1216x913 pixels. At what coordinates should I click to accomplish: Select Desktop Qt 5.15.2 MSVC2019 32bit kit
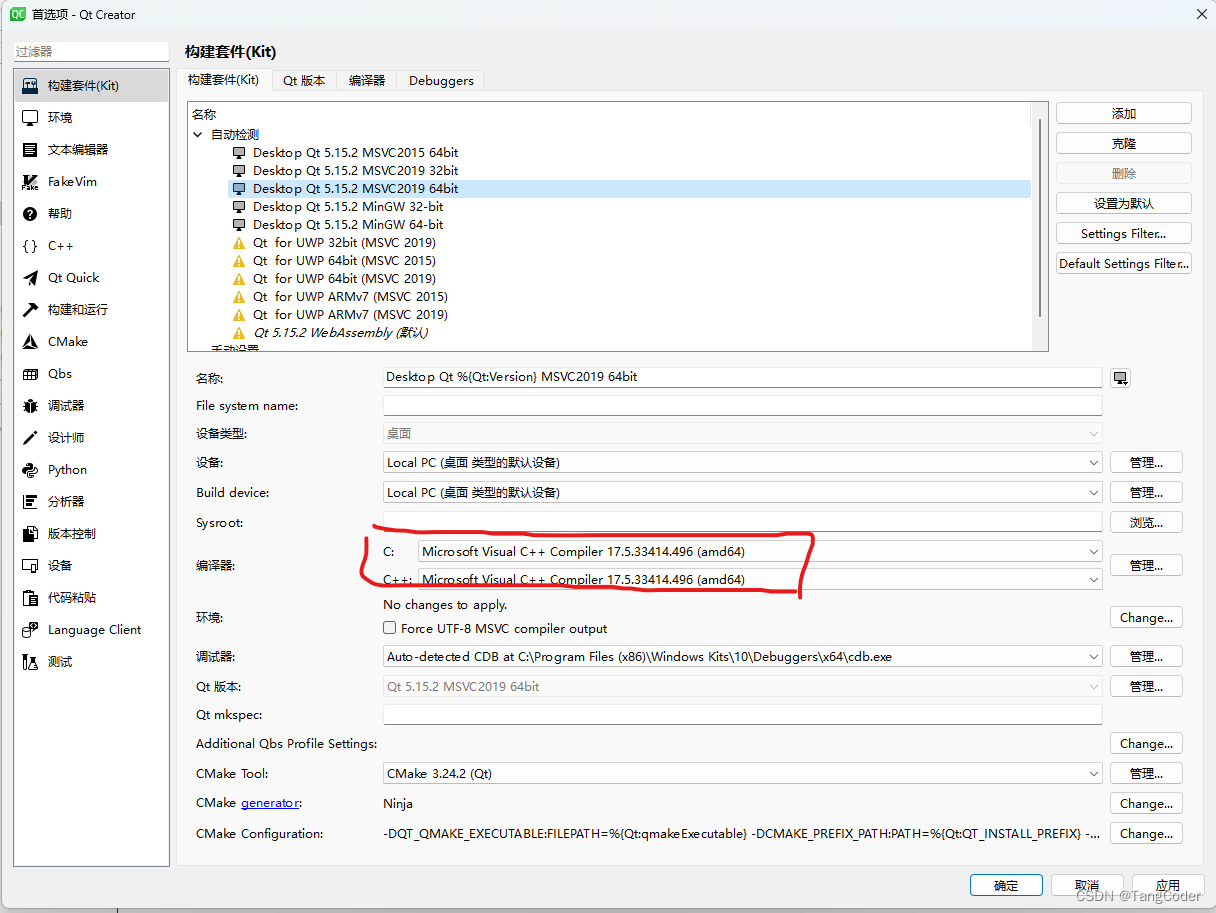click(x=355, y=171)
